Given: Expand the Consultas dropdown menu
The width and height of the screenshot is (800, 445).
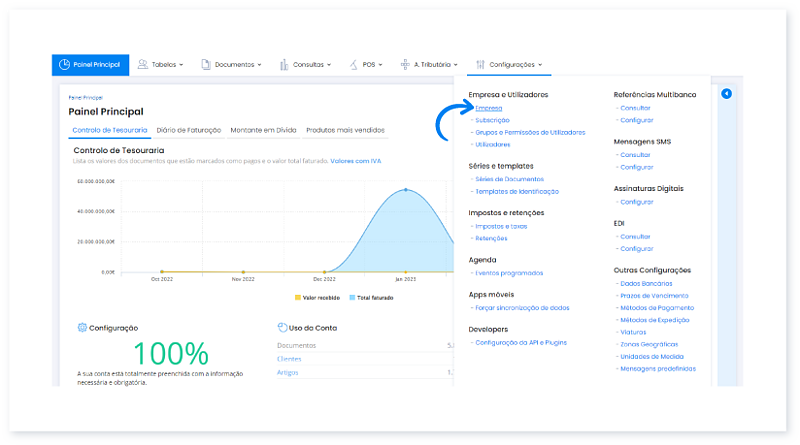Looking at the screenshot, I should pyautogui.click(x=307, y=65).
